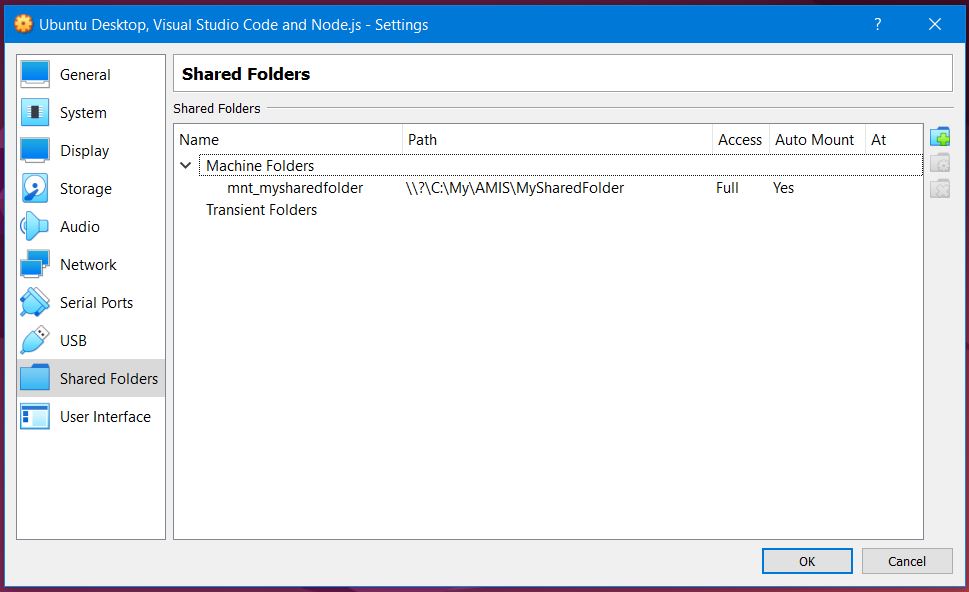This screenshot has width=969, height=592.
Task: Select the mnt_mysharedfolder entry
Action: (x=295, y=188)
